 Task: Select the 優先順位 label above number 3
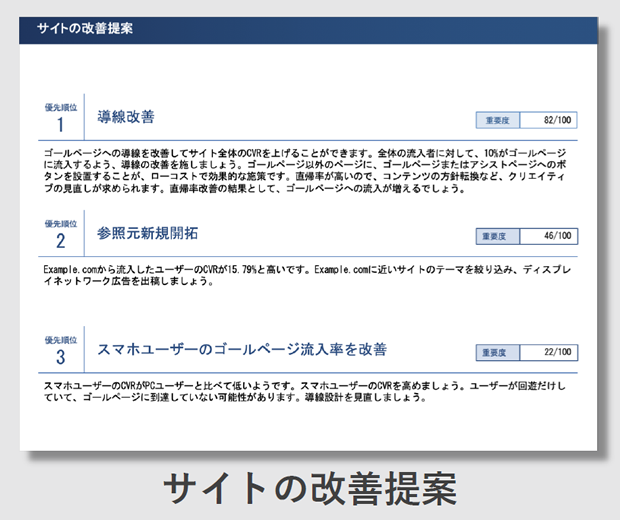[x=60, y=339]
